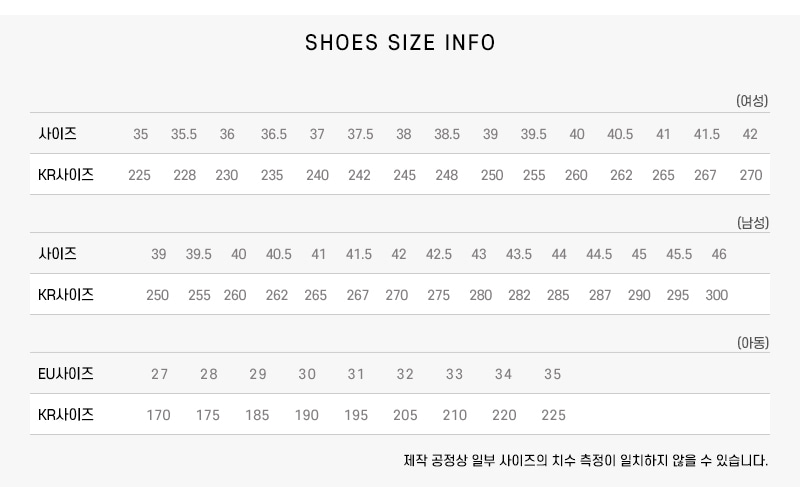Select EU size 27 in kids' table
The width and height of the screenshot is (800, 487).
pos(160,374)
